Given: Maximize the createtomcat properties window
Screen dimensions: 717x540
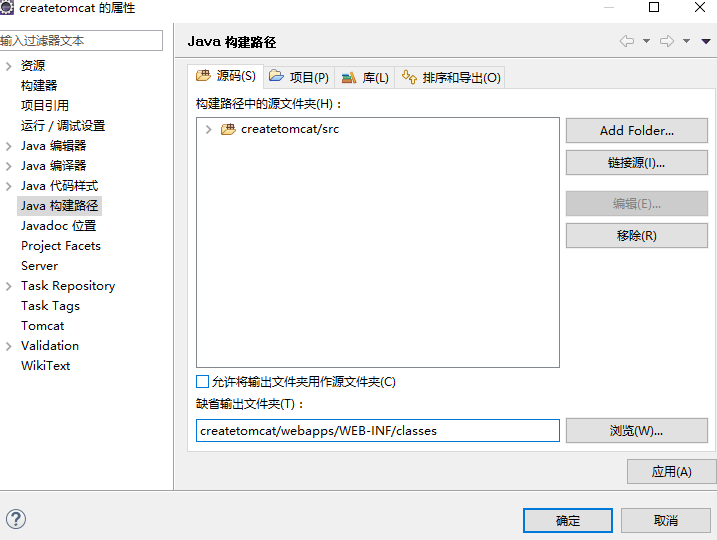Looking at the screenshot, I should (x=654, y=7).
